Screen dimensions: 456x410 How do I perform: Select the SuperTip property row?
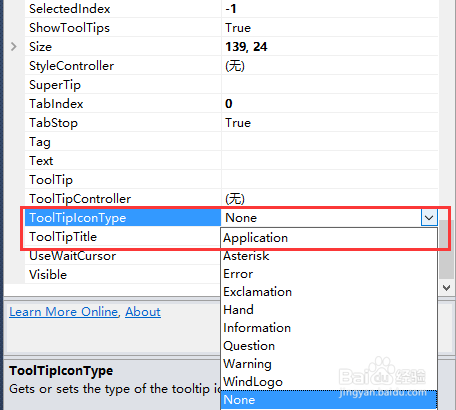coord(231,85)
